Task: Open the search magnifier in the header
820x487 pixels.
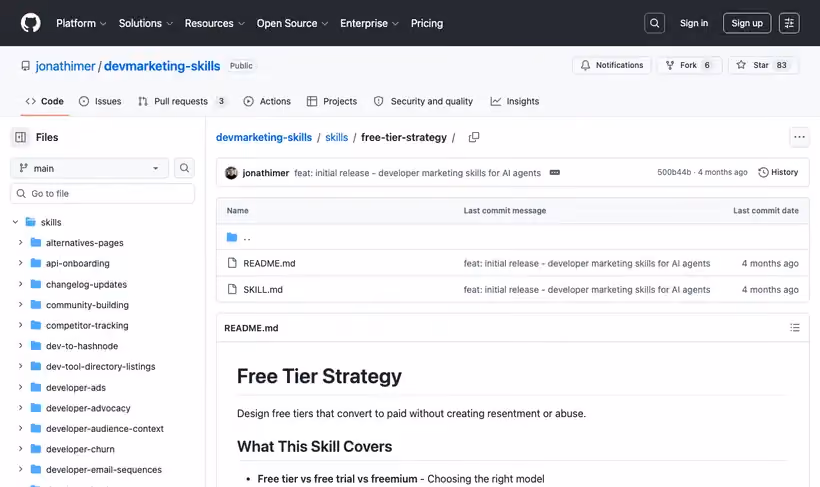Action: pyautogui.click(x=654, y=23)
